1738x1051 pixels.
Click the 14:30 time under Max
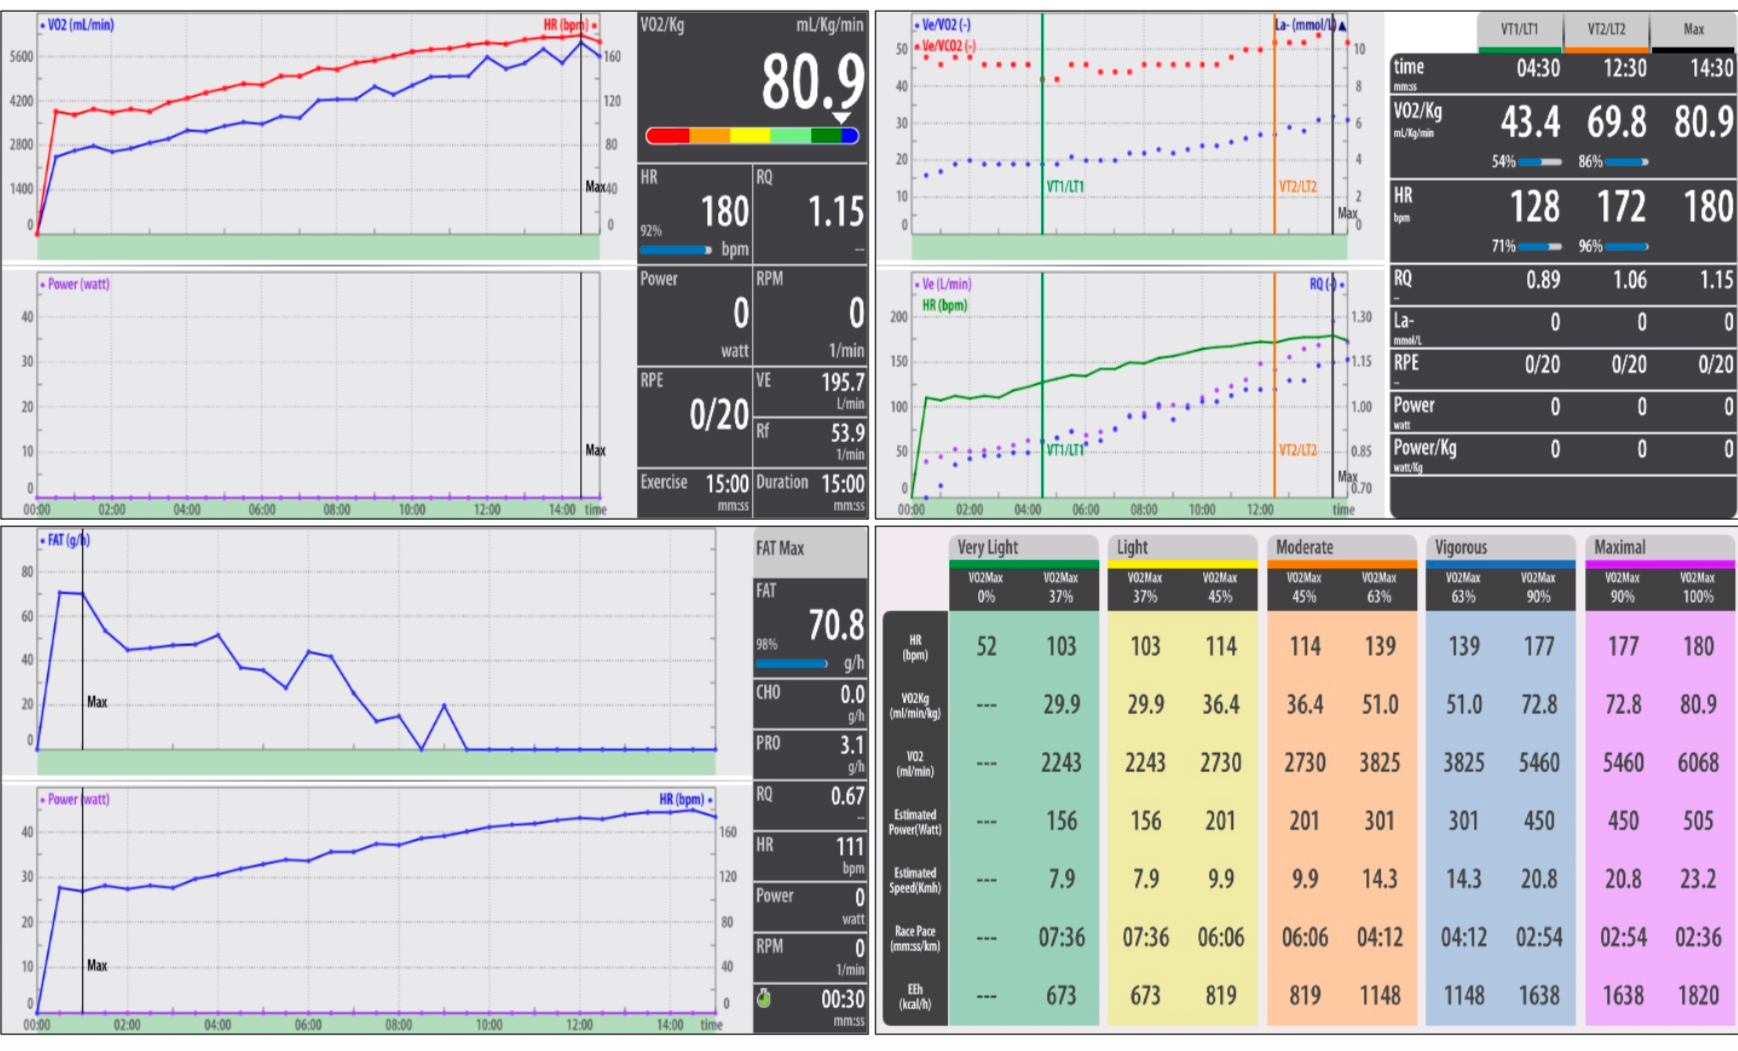[x=1711, y=68]
